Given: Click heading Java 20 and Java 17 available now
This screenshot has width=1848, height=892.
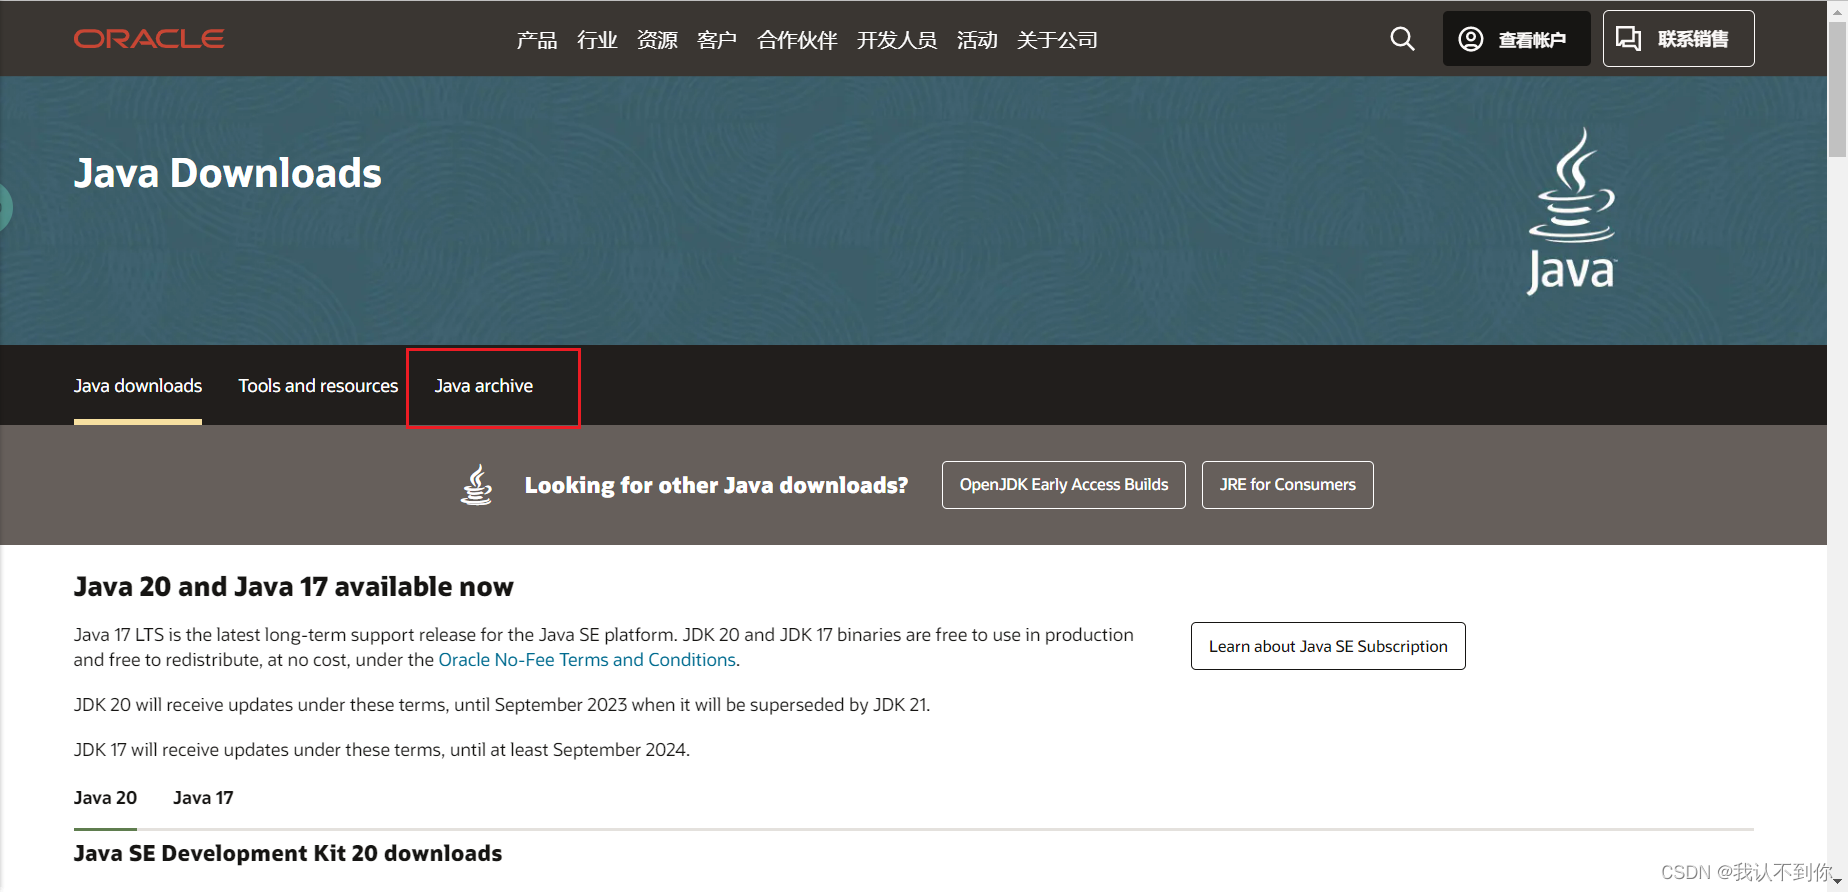Looking at the screenshot, I should (x=294, y=587).
